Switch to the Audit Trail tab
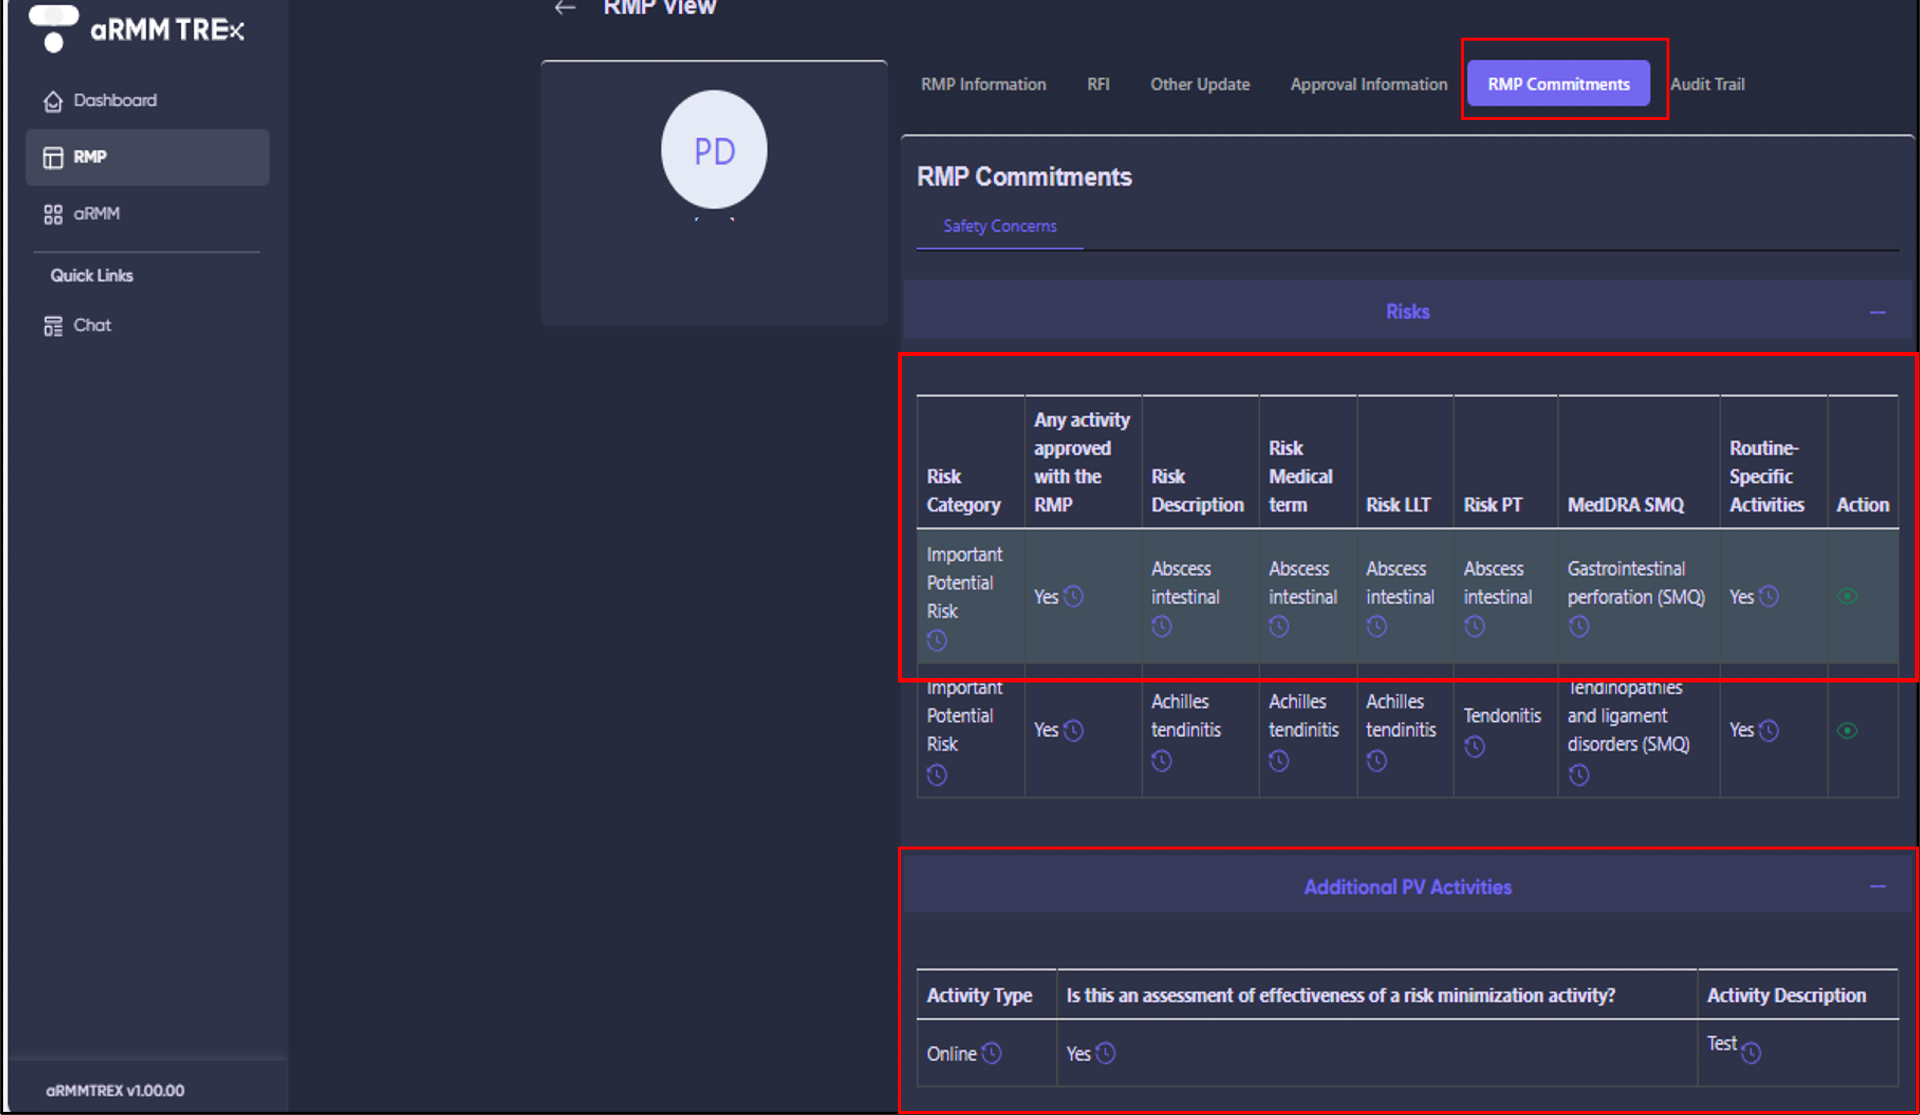Screen dimensions: 1920x1115 pyautogui.click(x=1707, y=85)
